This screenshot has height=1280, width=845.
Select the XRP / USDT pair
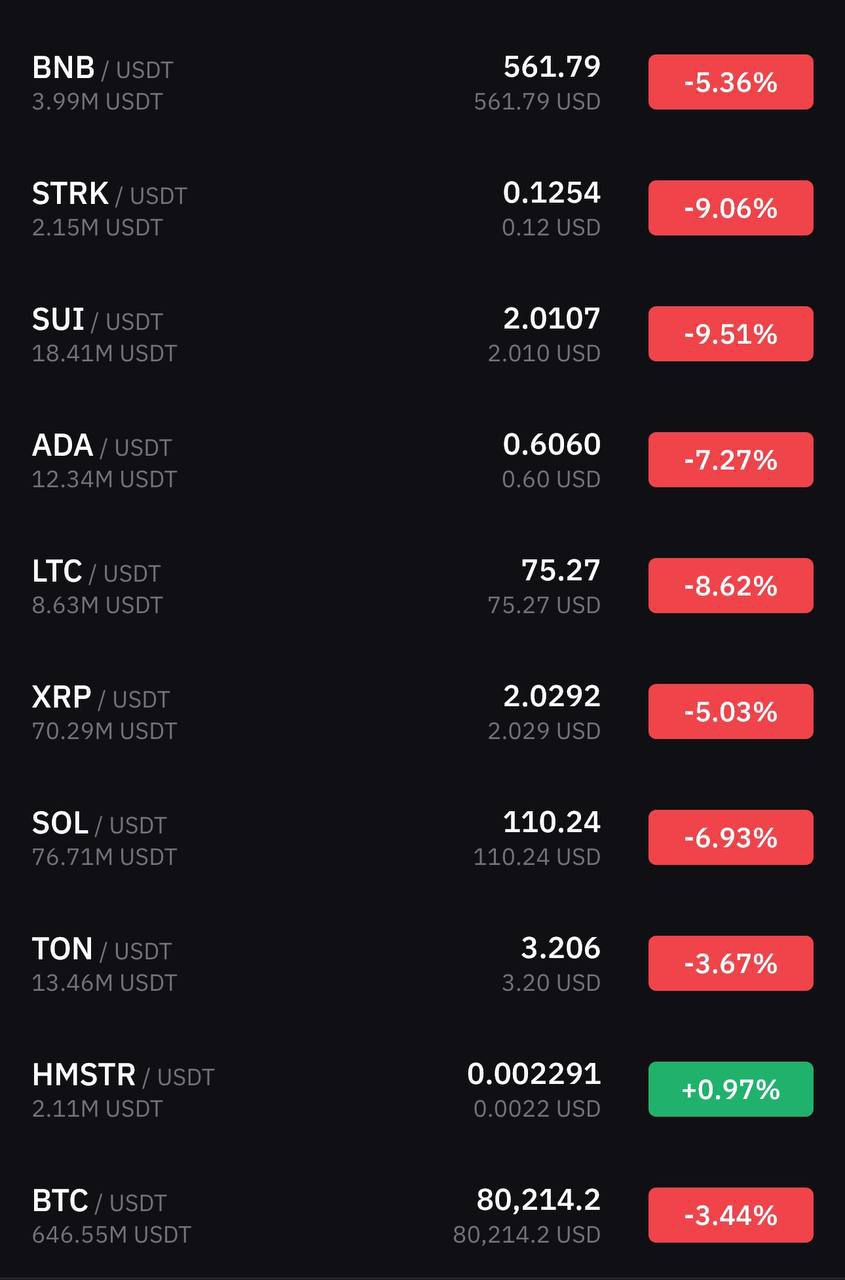coord(422,713)
